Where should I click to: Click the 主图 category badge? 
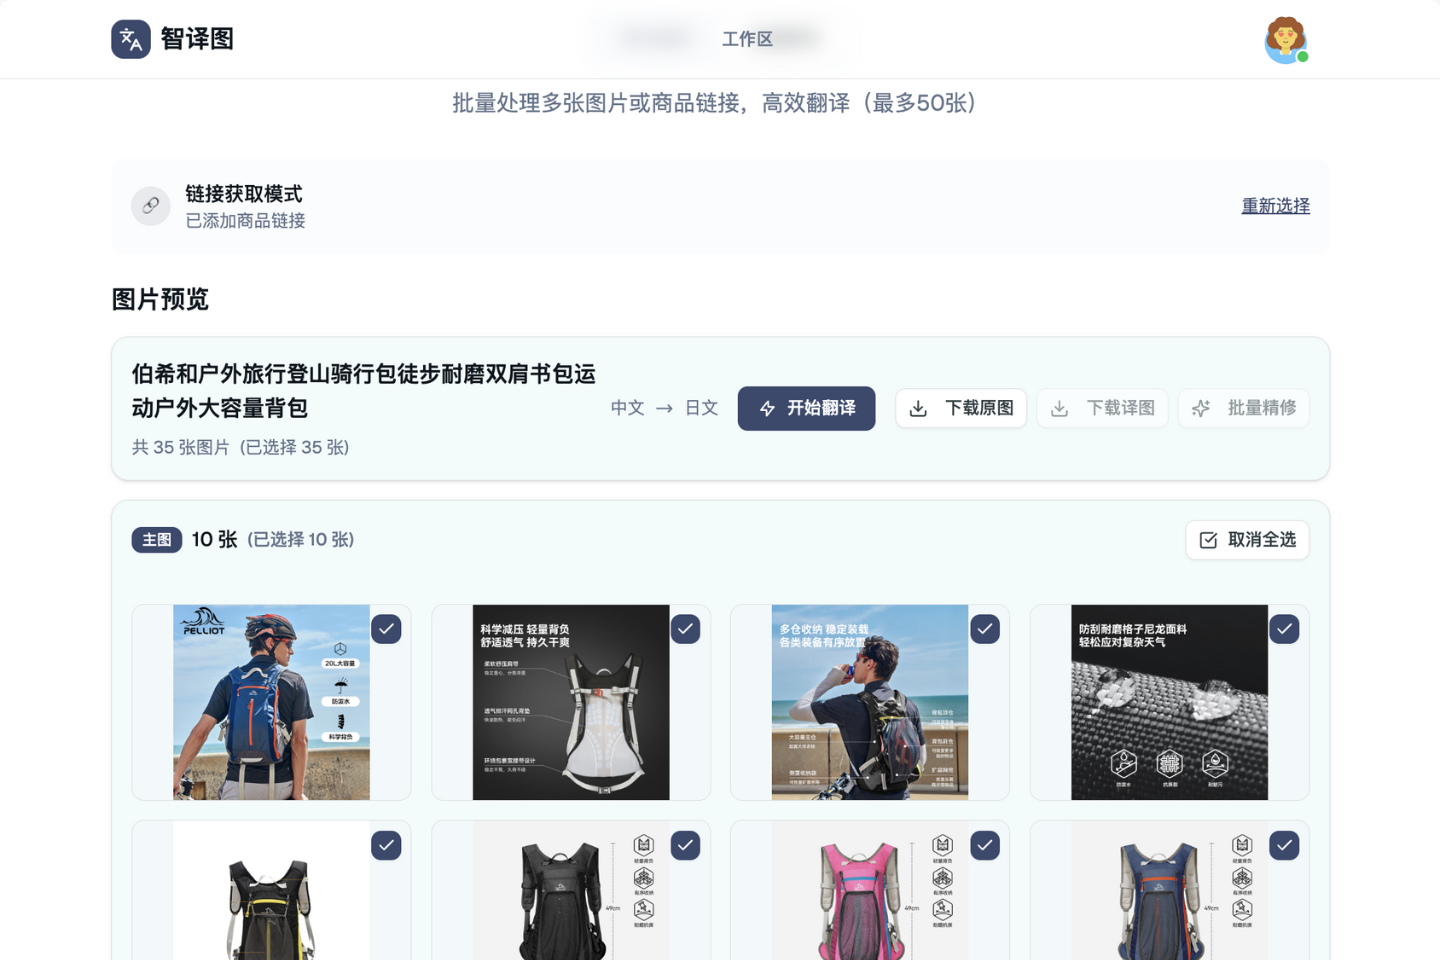point(157,540)
